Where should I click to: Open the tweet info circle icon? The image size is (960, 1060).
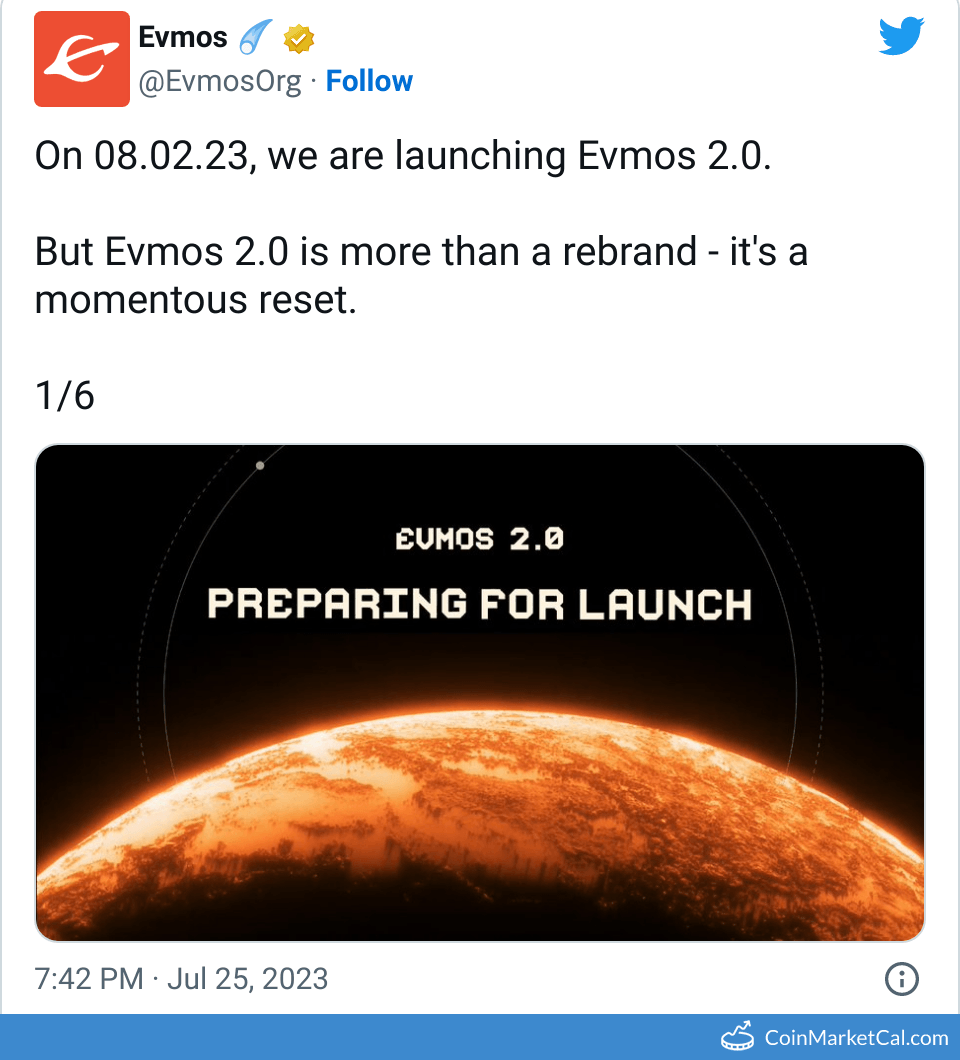902,979
